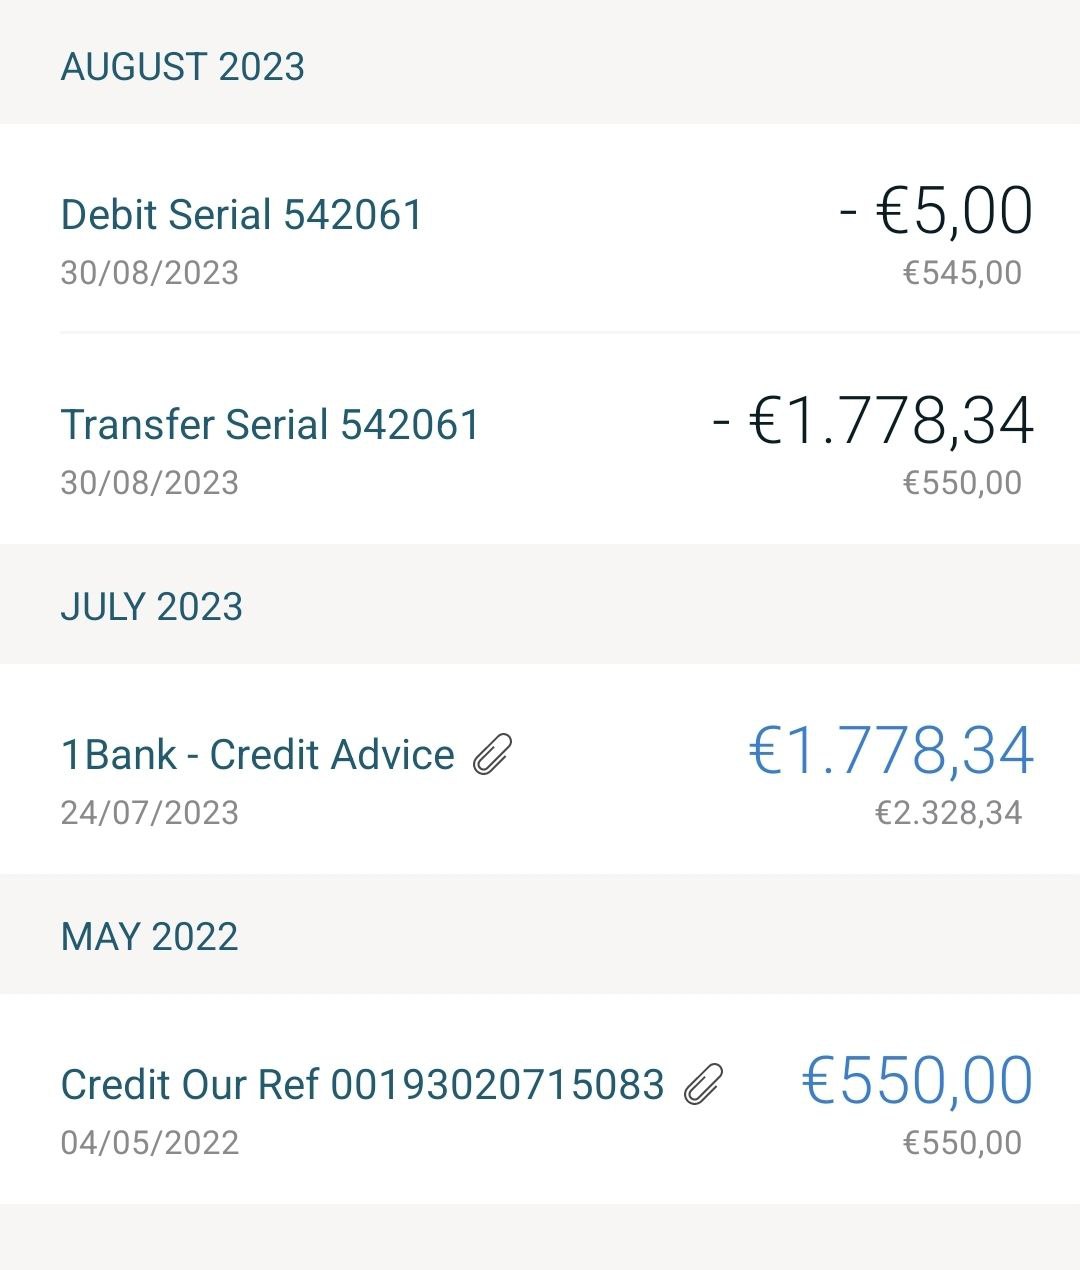The width and height of the screenshot is (1080, 1270).
Task: Tap the blue €550,00 credit amount
Action: tap(917, 1081)
